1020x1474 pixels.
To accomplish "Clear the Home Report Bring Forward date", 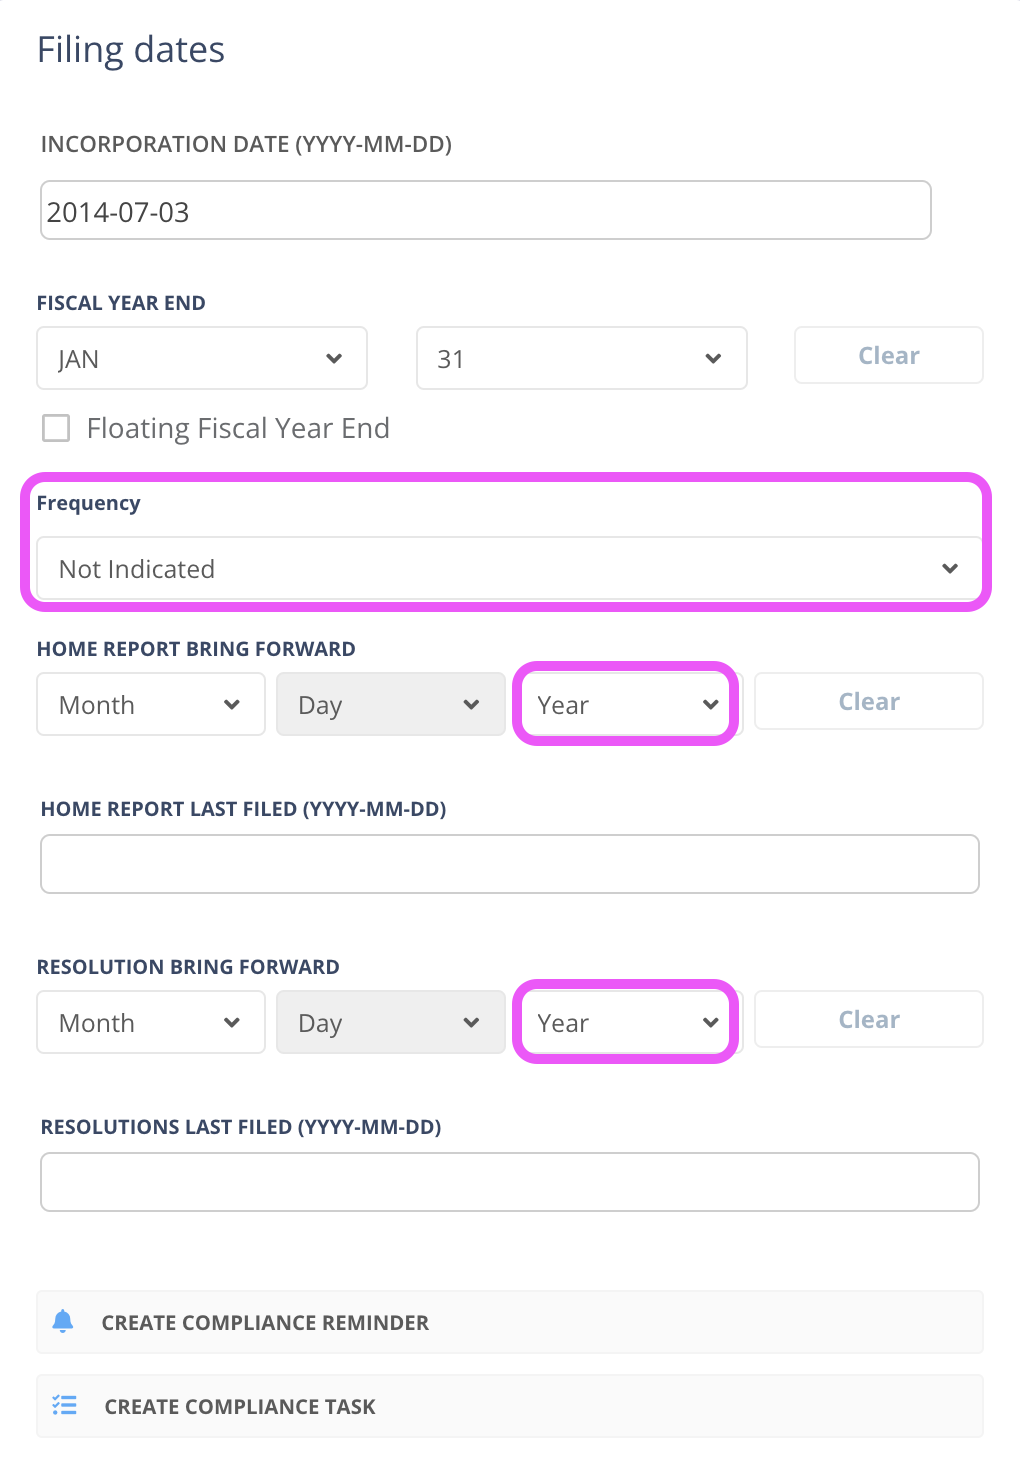I will 868,701.
